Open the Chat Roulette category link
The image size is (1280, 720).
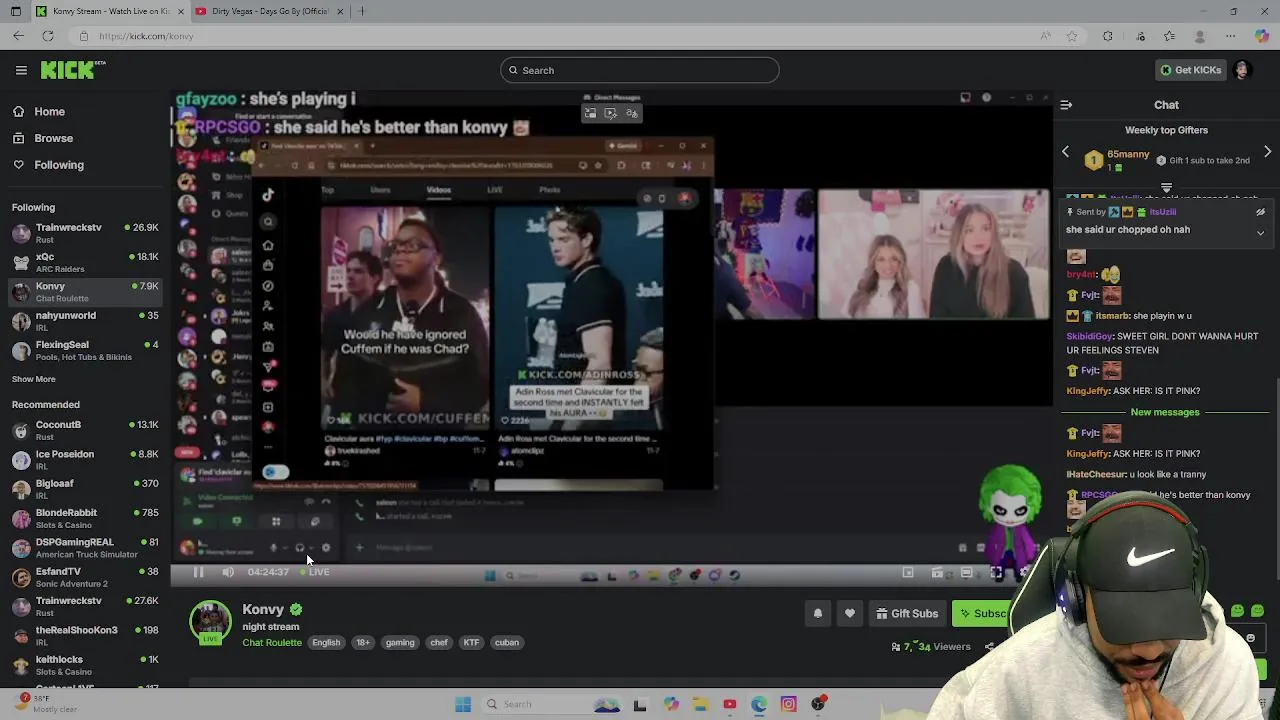pos(272,643)
